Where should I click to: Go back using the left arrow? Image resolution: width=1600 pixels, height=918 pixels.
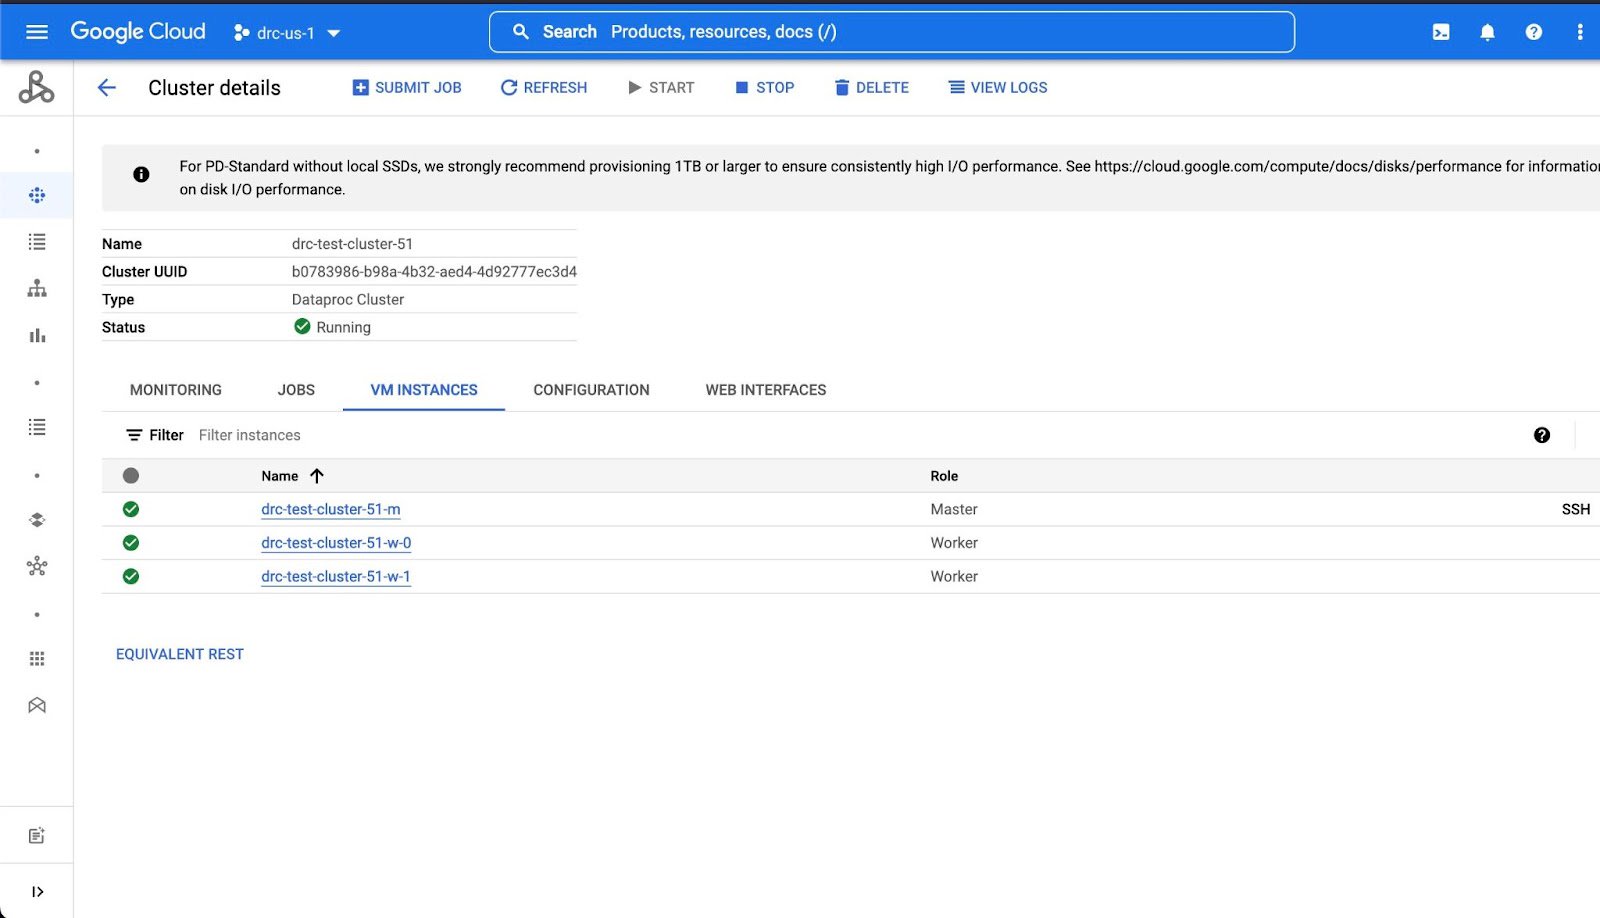[x=107, y=88]
